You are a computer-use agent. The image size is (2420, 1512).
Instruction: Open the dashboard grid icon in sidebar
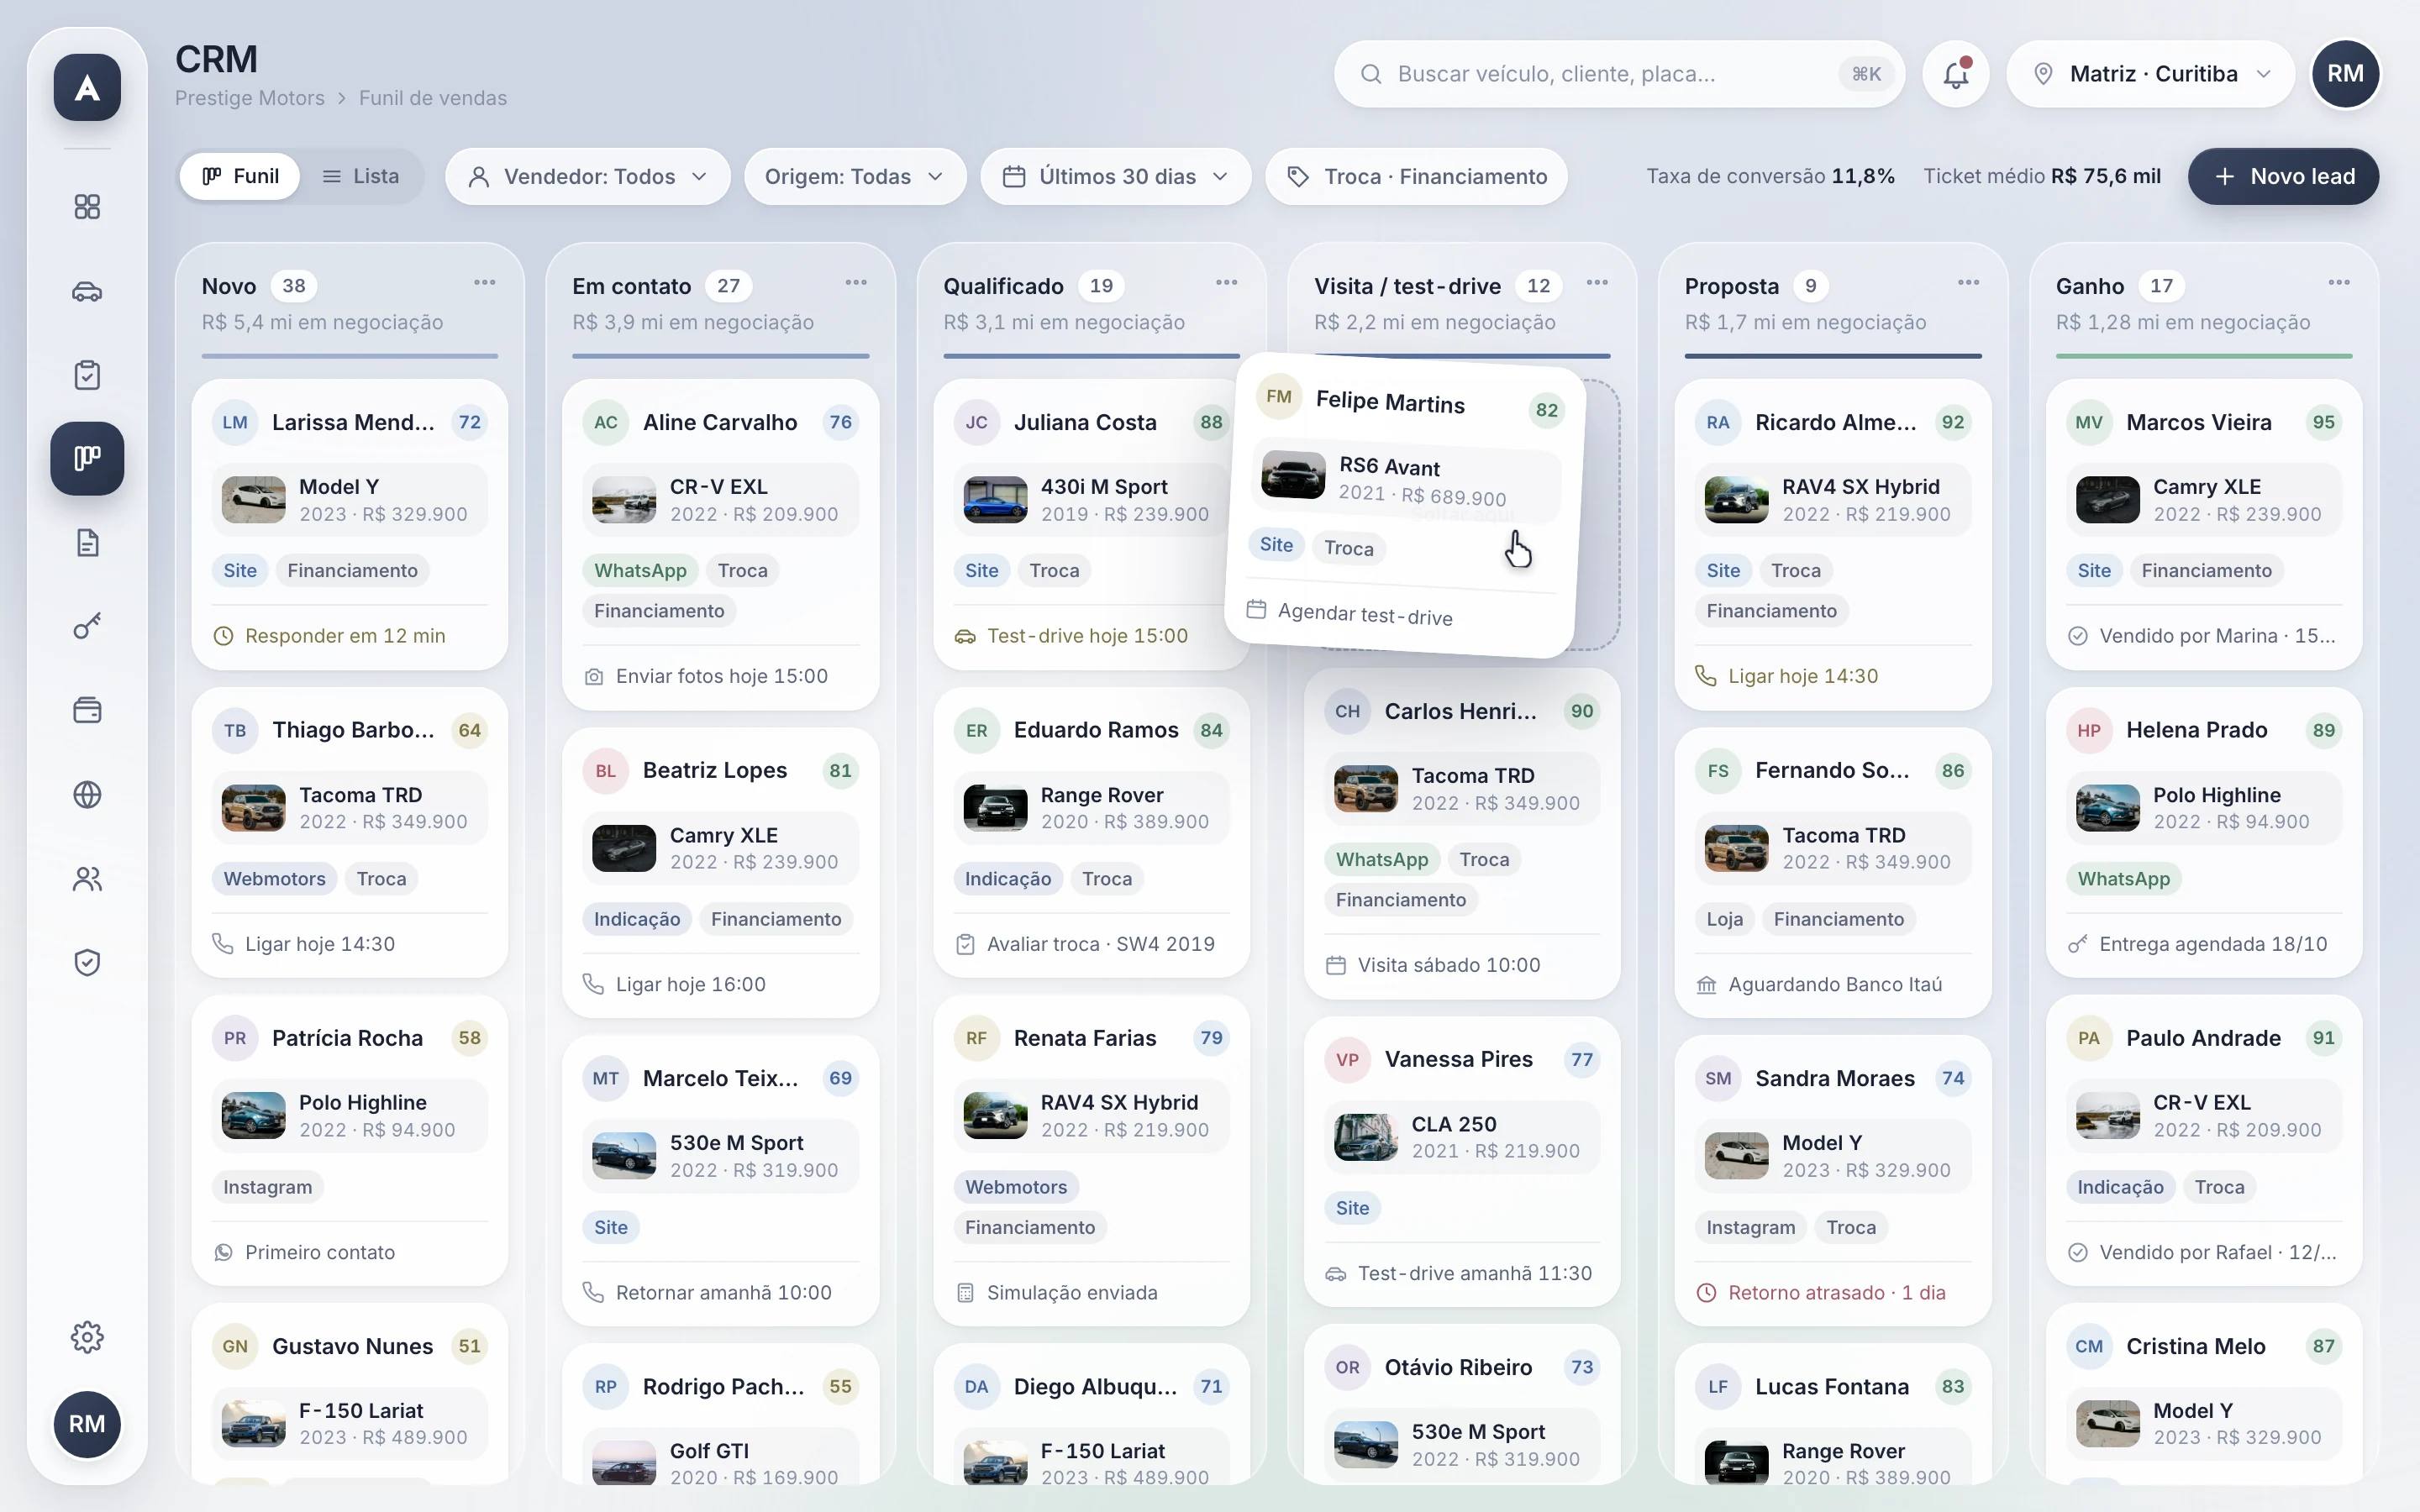click(87, 207)
